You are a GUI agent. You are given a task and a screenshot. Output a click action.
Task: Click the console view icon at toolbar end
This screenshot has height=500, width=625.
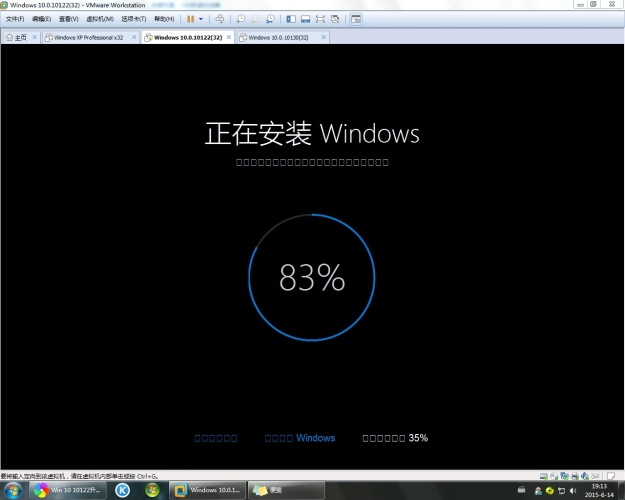click(x=356, y=19)
